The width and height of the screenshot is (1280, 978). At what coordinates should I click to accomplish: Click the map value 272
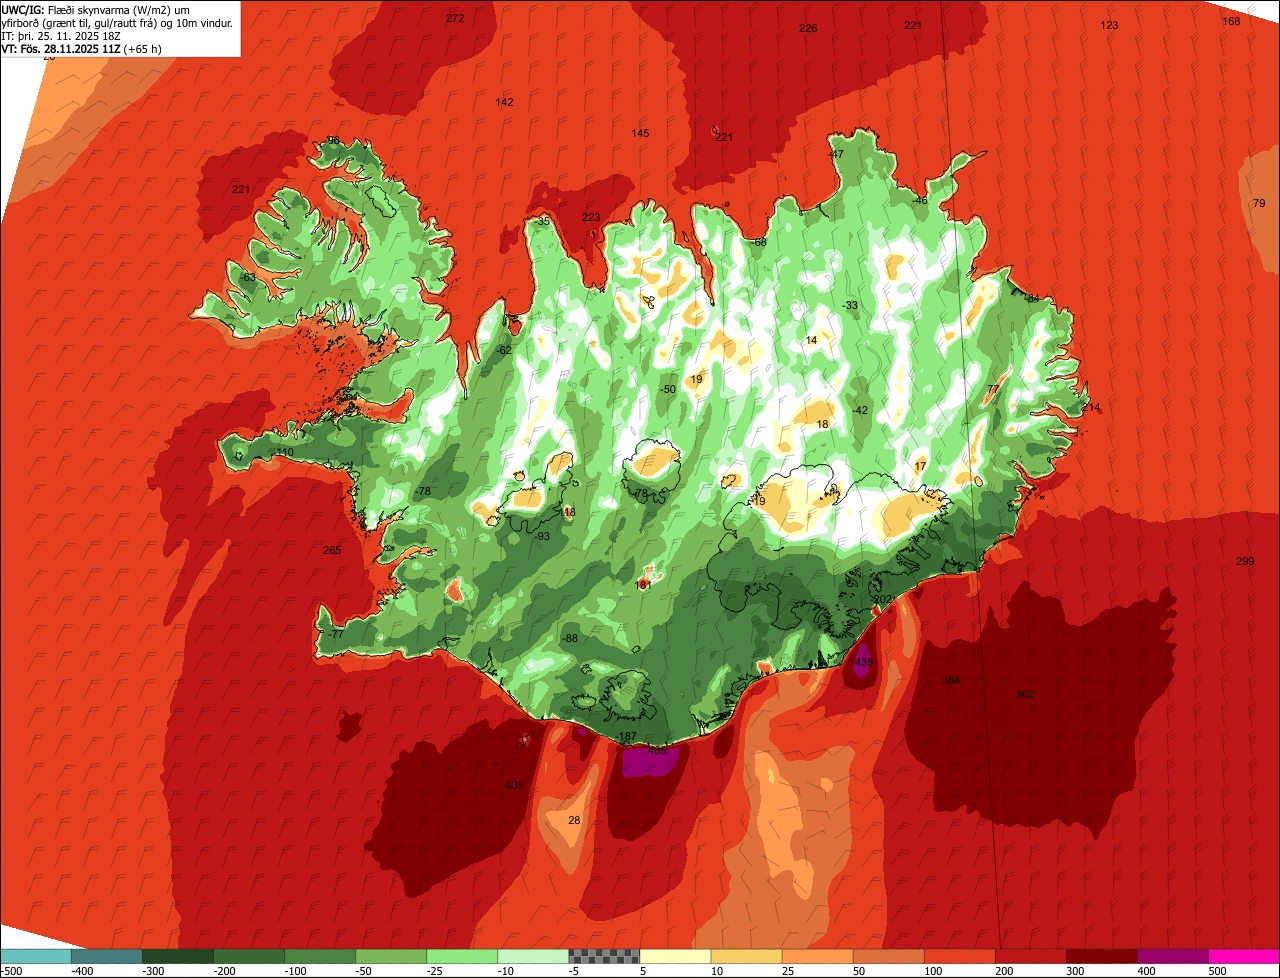coord(455,18)
